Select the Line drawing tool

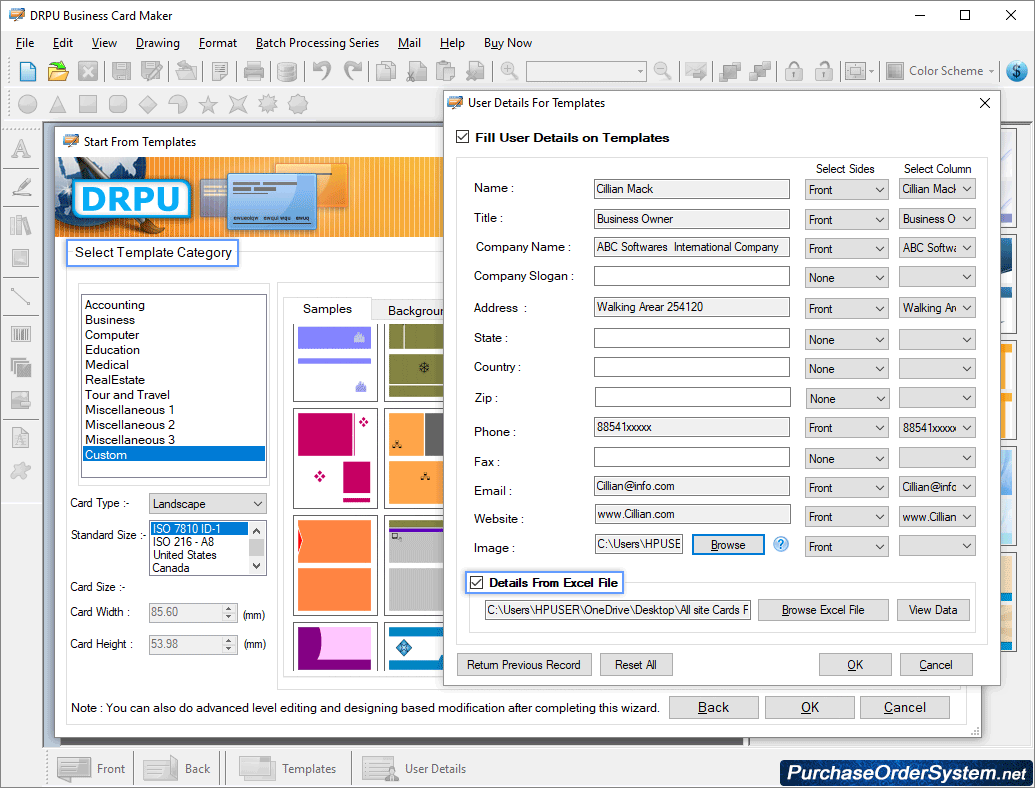point(21,297)
